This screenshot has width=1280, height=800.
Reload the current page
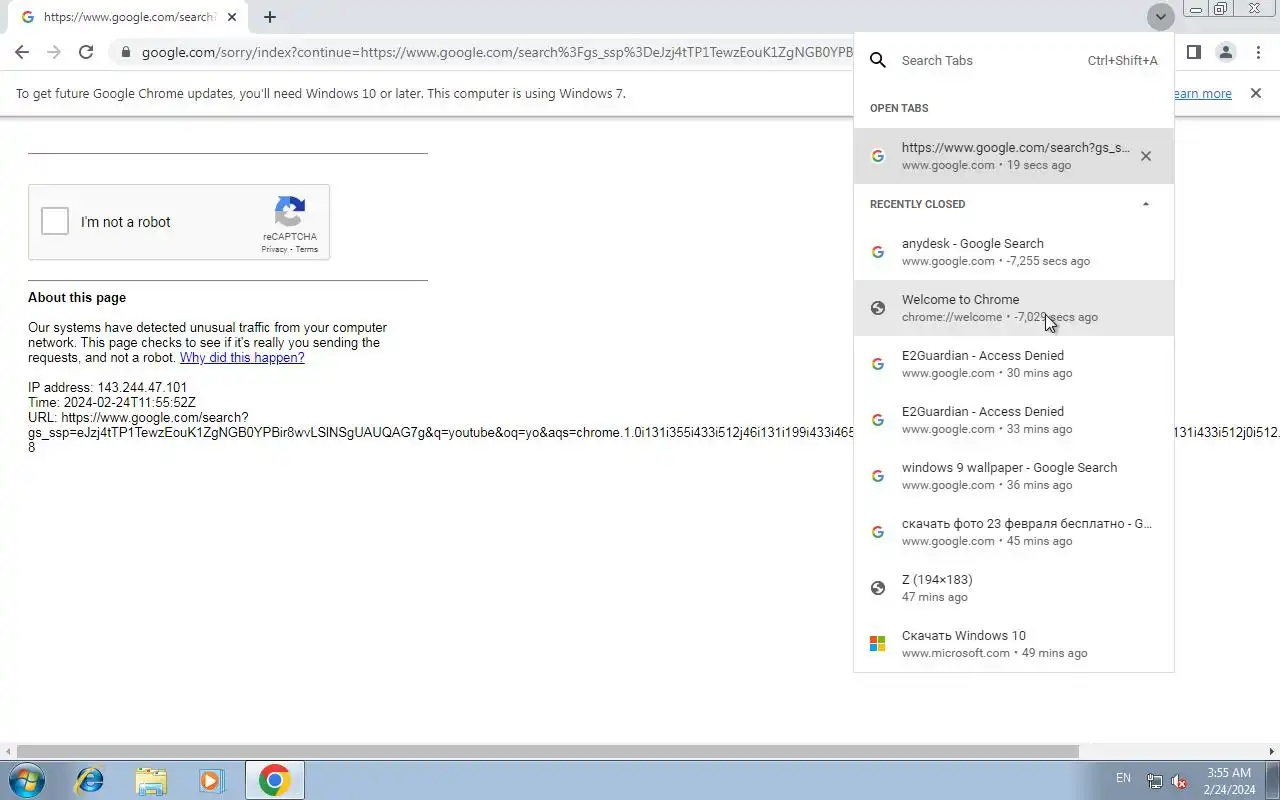pyautogui.click(x=86, y=52)
